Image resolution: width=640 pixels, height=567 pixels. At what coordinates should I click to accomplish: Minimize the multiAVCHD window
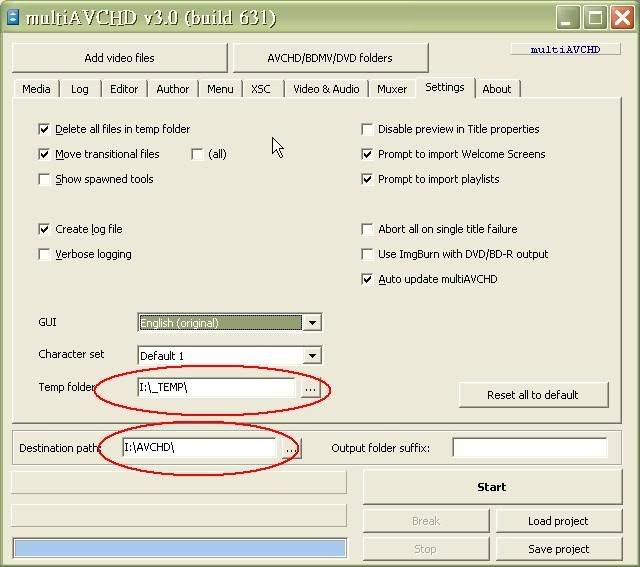click(568, 18)
